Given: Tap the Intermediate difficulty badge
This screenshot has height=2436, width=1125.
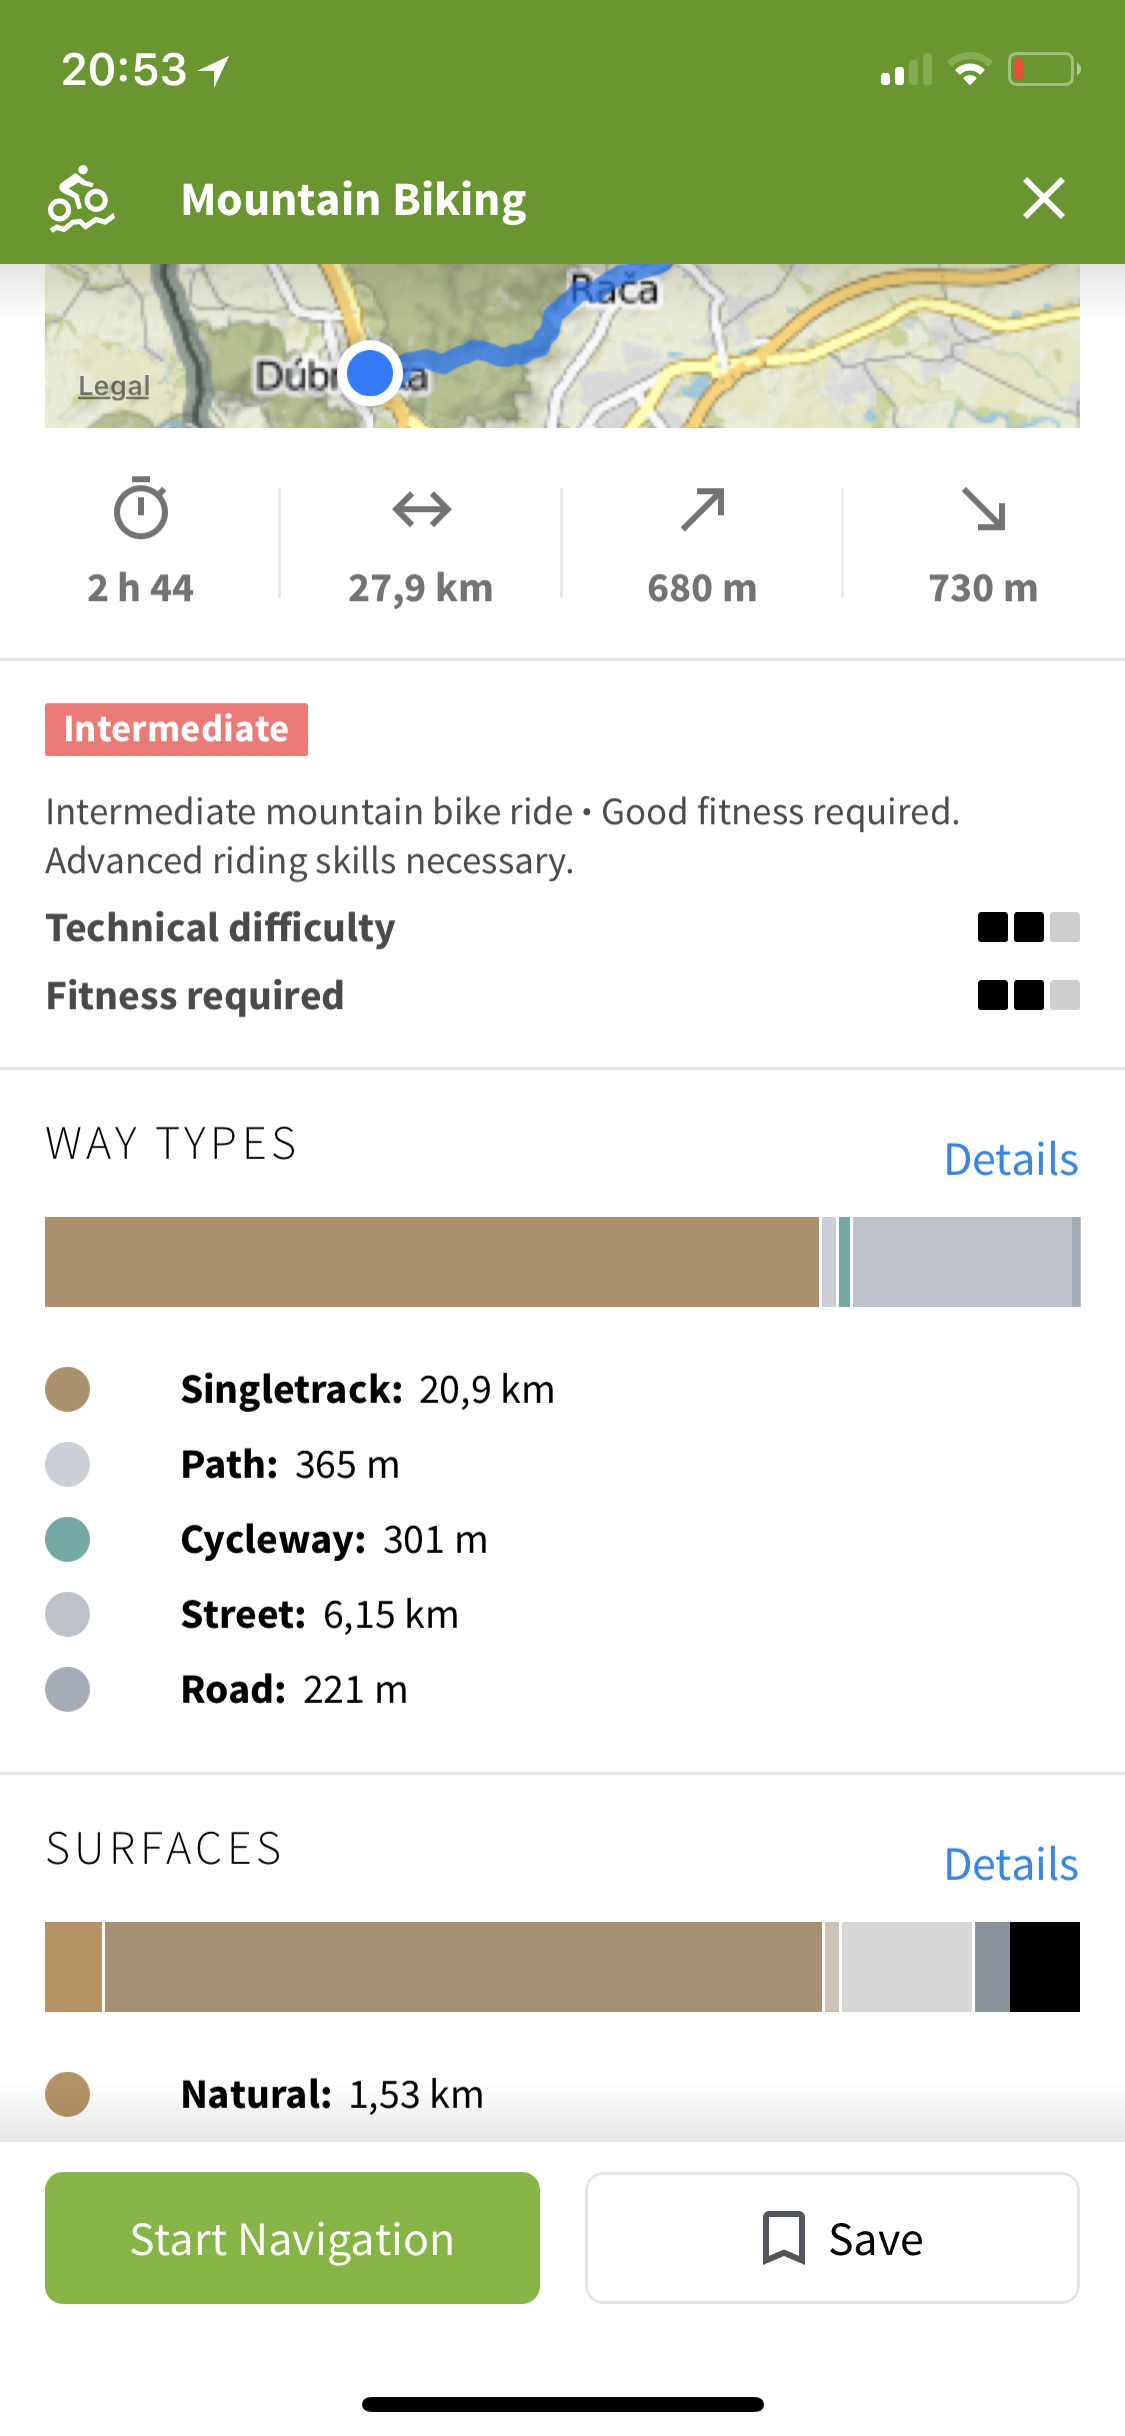Looking at the screenshot, I should pyautogui.click(x=176, y=729).
